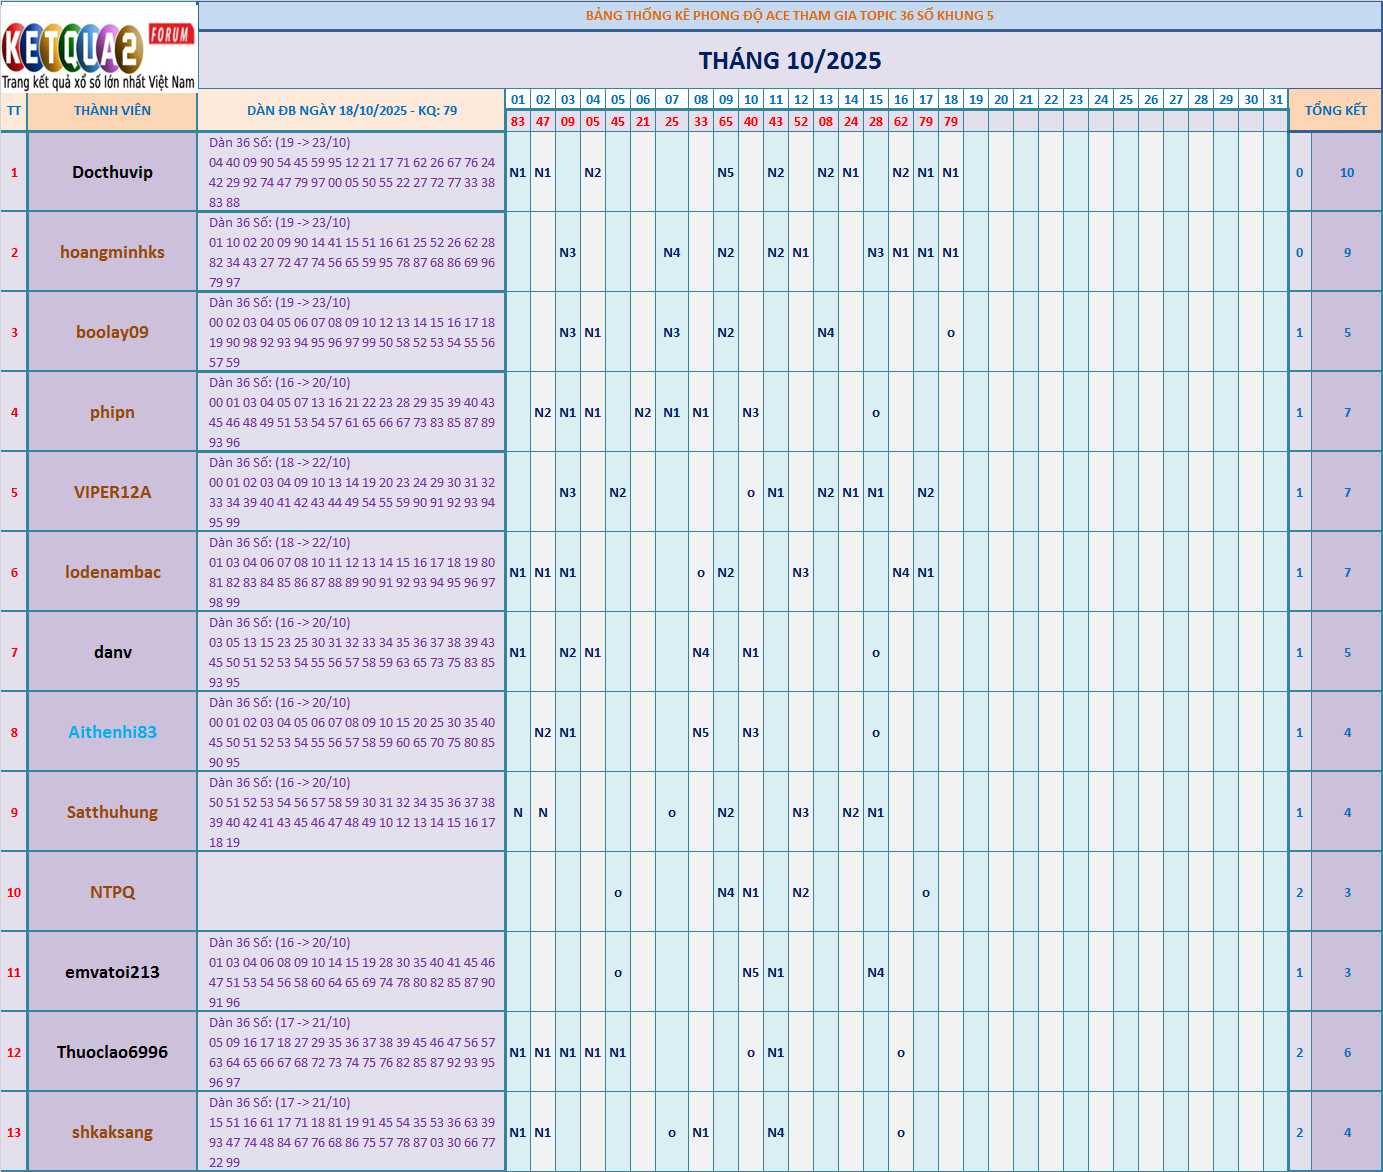Select the VIPER12A name cell

point(112,492)
